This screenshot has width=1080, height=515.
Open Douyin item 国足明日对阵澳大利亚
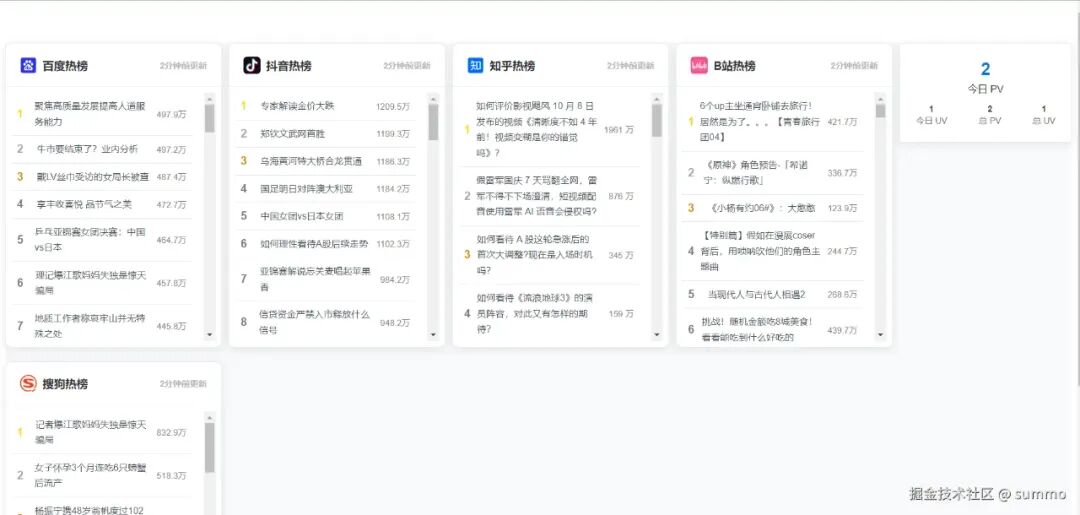pos(307,189)
